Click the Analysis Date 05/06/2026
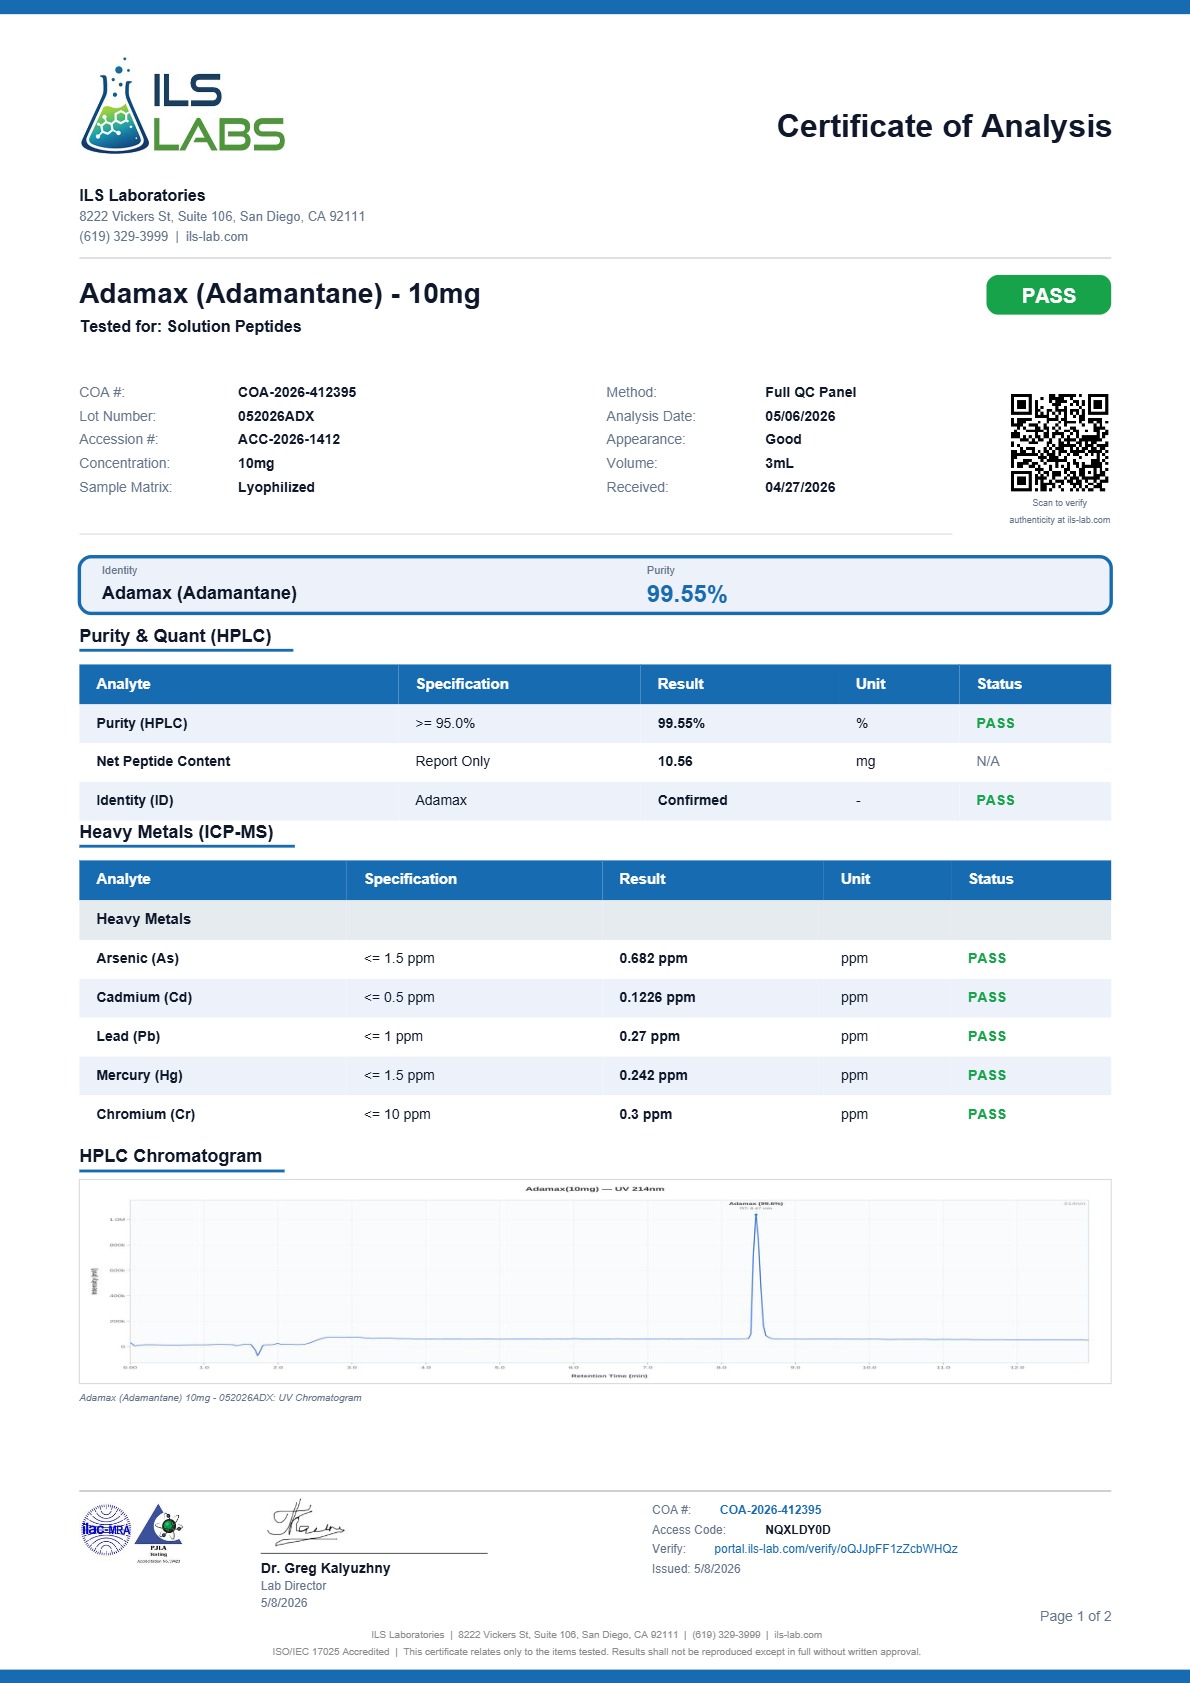This screenshot has height=1683, width=1190. (x=800, y=416)
